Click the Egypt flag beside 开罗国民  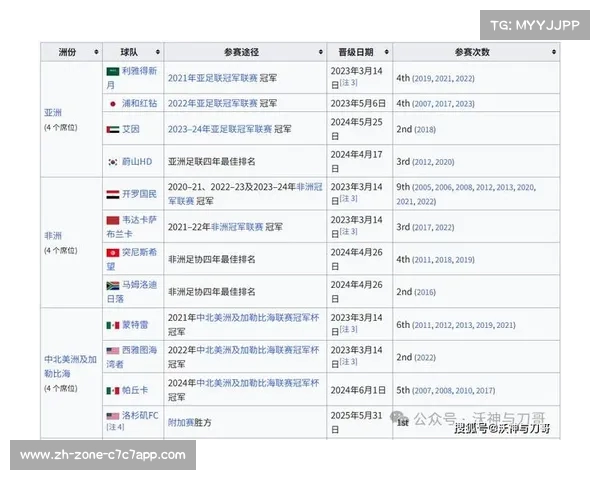click(x=113, y=194)
